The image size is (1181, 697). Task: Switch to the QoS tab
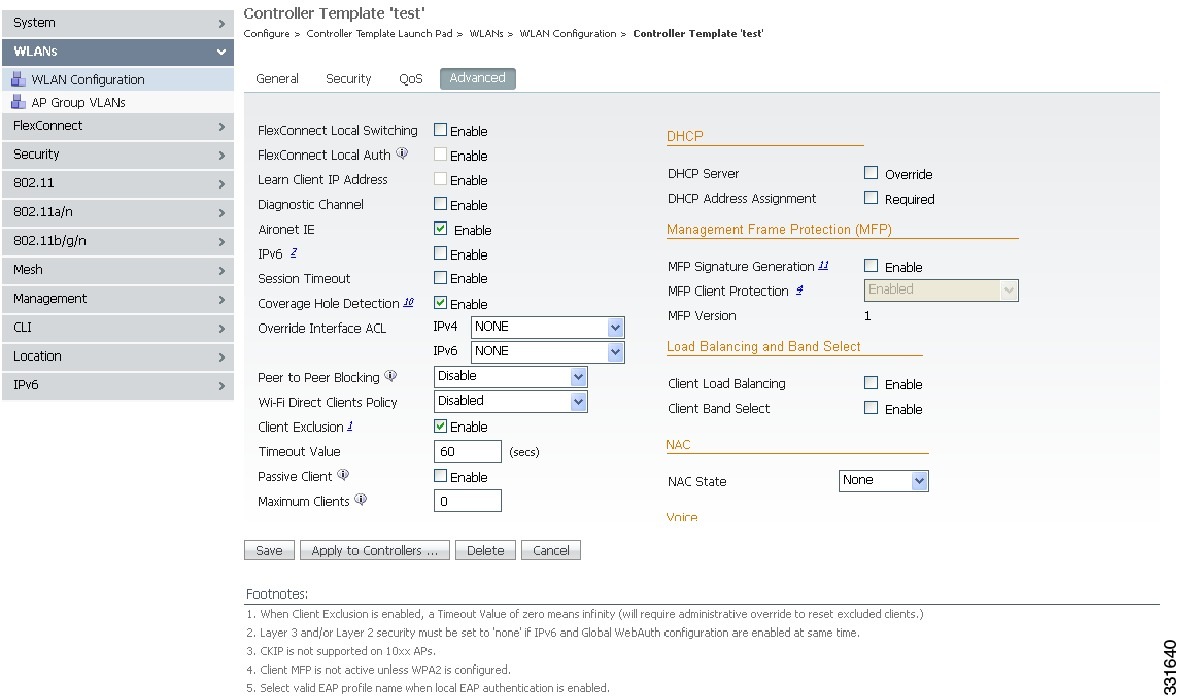tap(410, 78)
